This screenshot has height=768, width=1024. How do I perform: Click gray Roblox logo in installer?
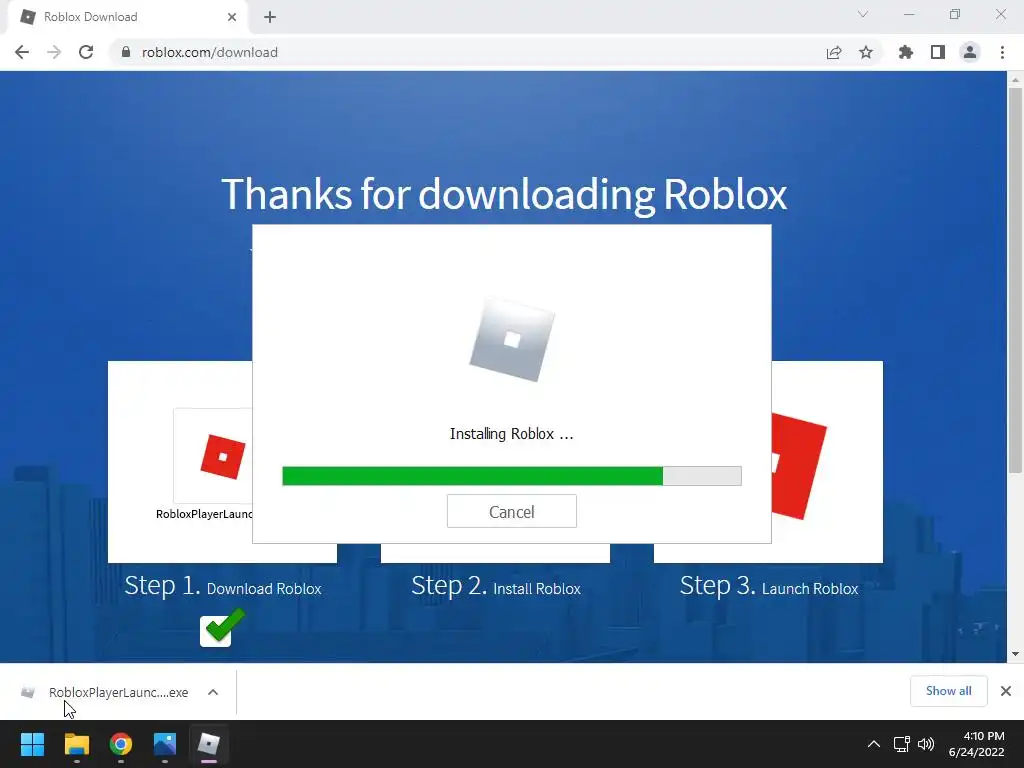click(512, 340)
